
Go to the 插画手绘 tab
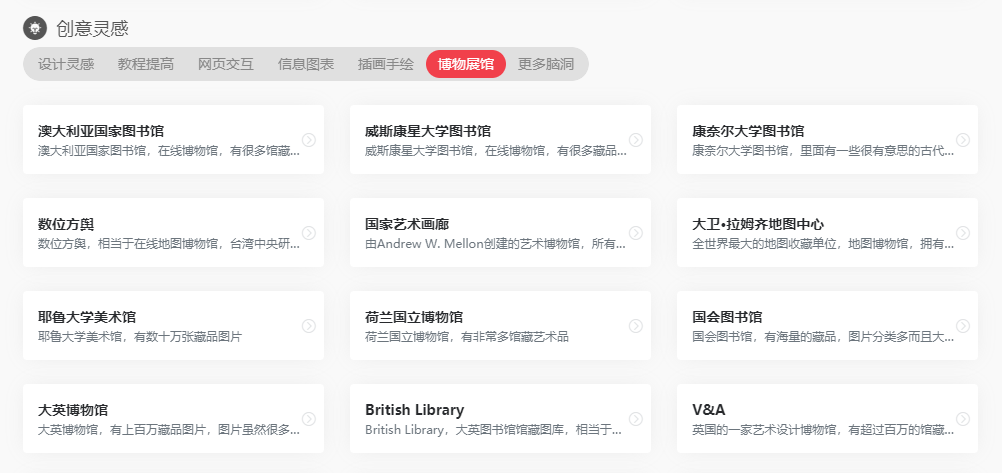[x=386, y=64]
